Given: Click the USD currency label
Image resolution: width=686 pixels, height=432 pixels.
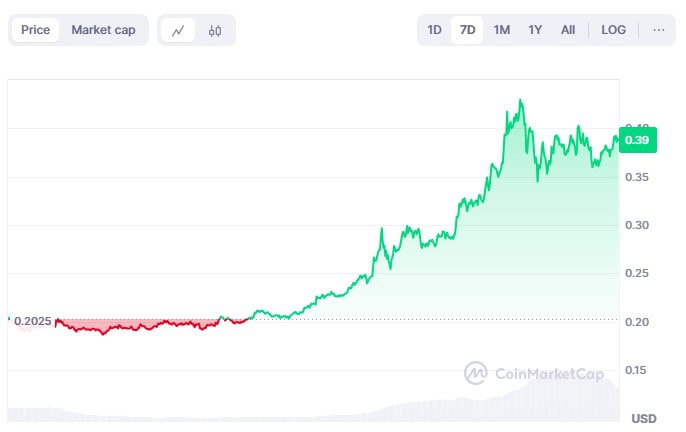Looking at the screenshot, I should tap(643, 417).
